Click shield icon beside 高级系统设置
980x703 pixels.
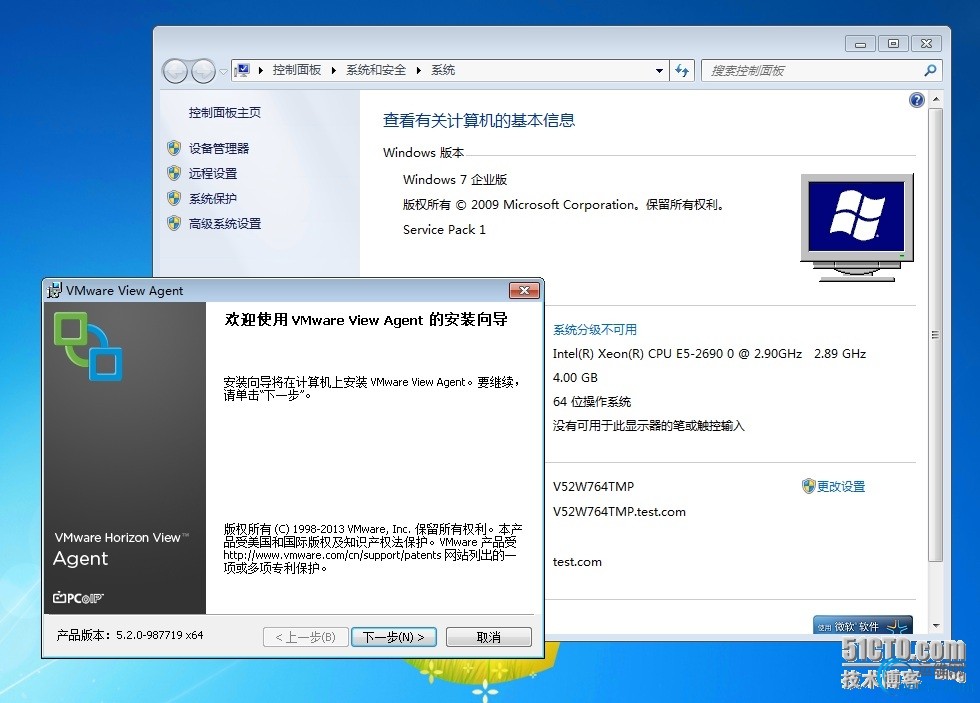[174, 223]
